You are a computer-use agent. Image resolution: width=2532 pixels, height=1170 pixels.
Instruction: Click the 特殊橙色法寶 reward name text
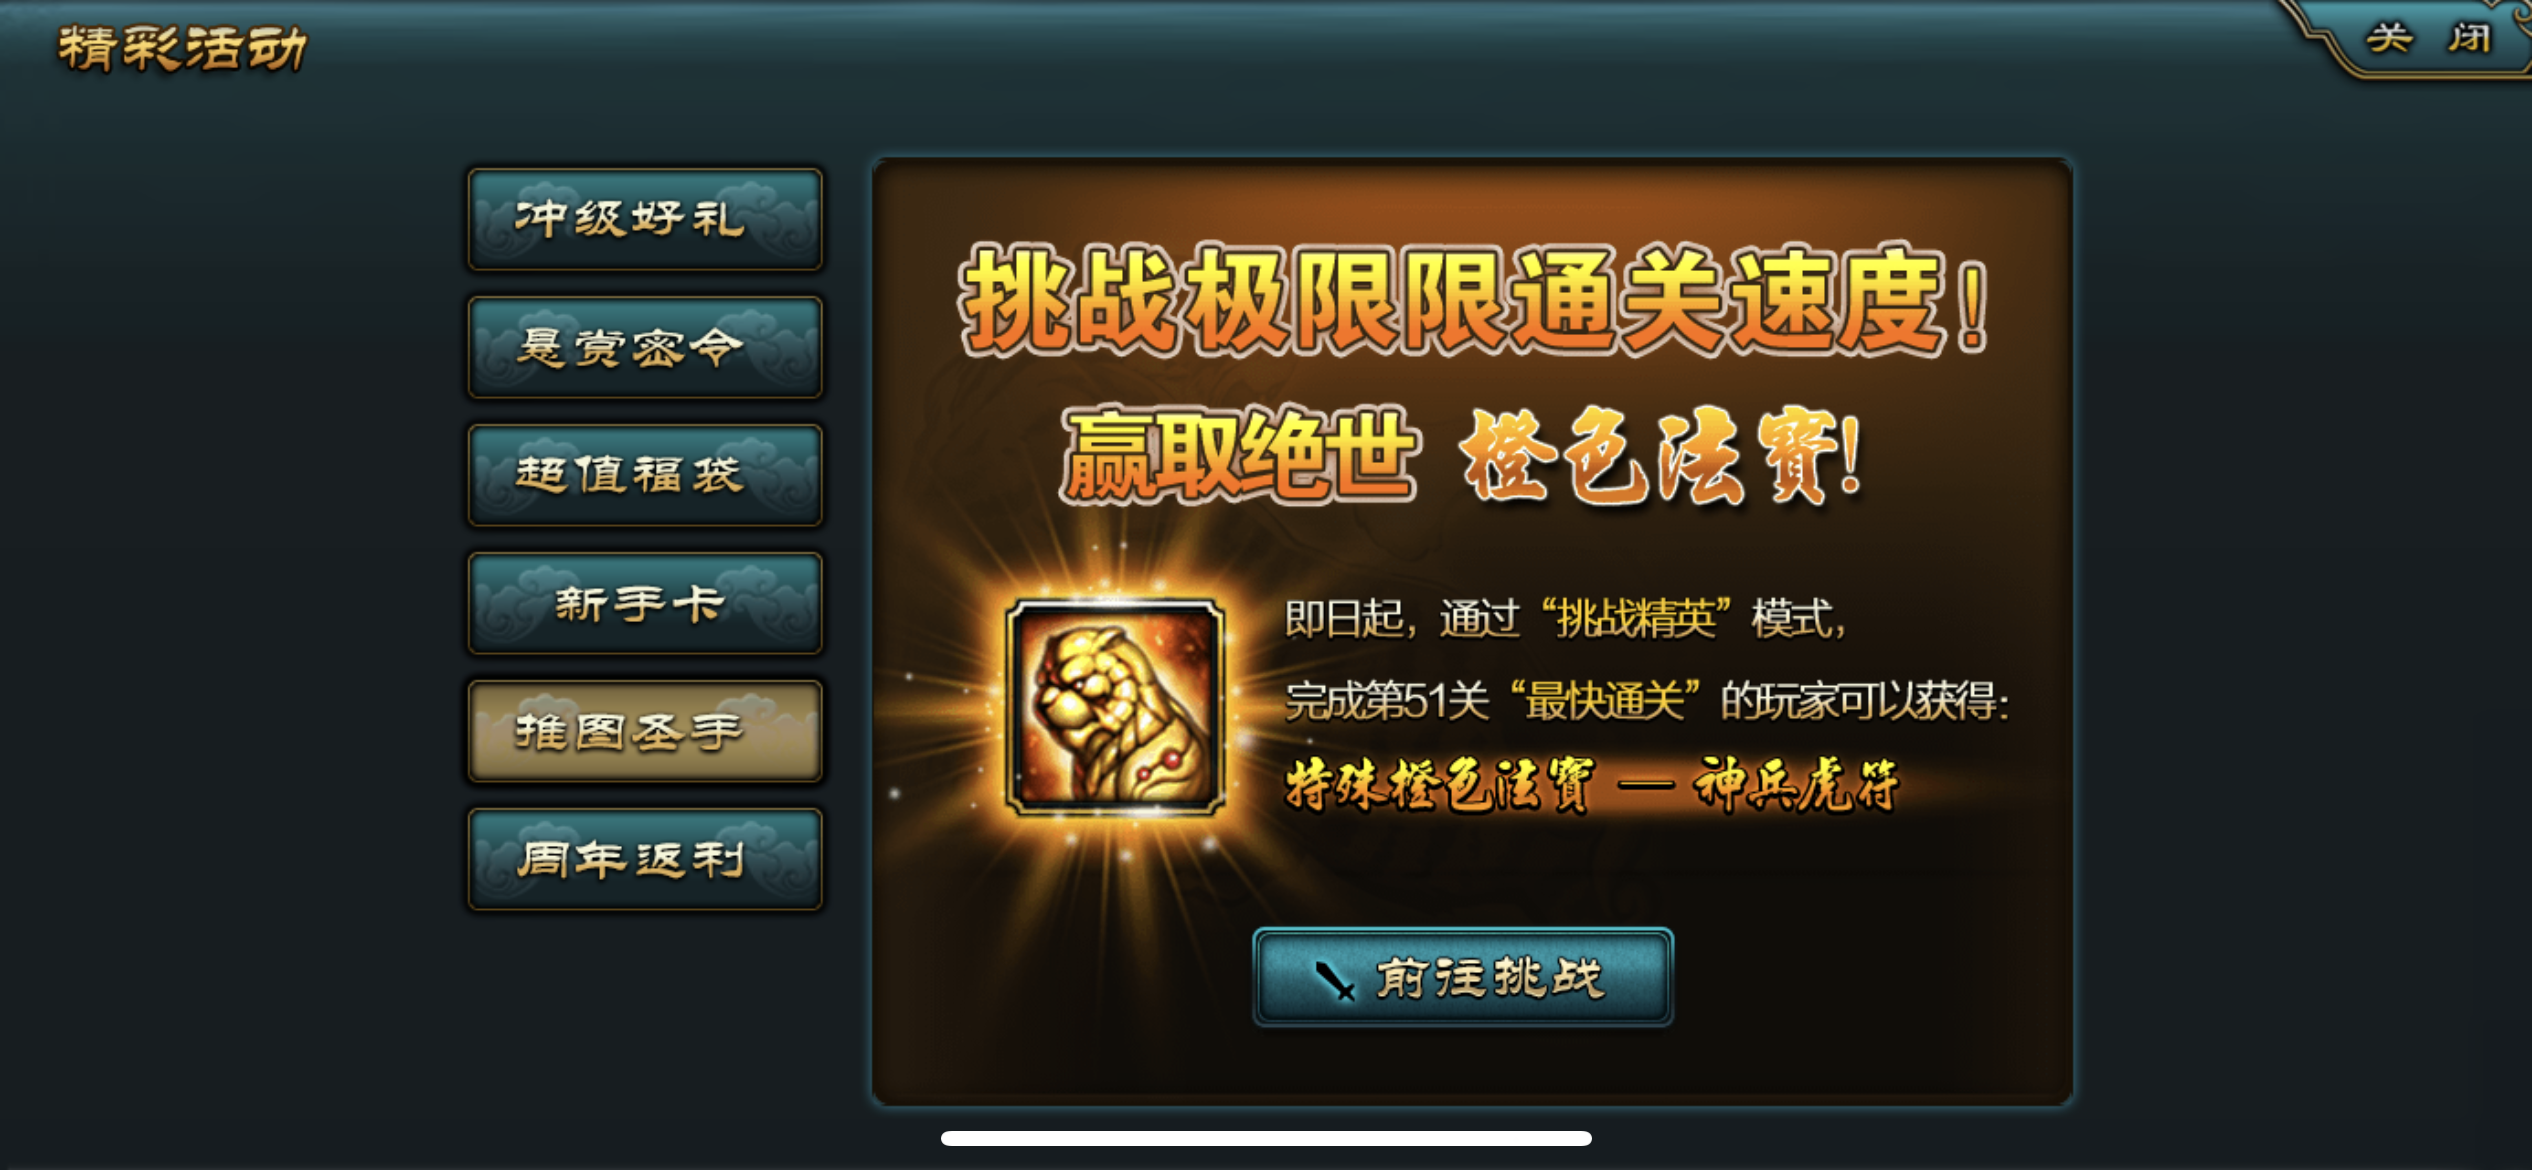coord(1440,786)
